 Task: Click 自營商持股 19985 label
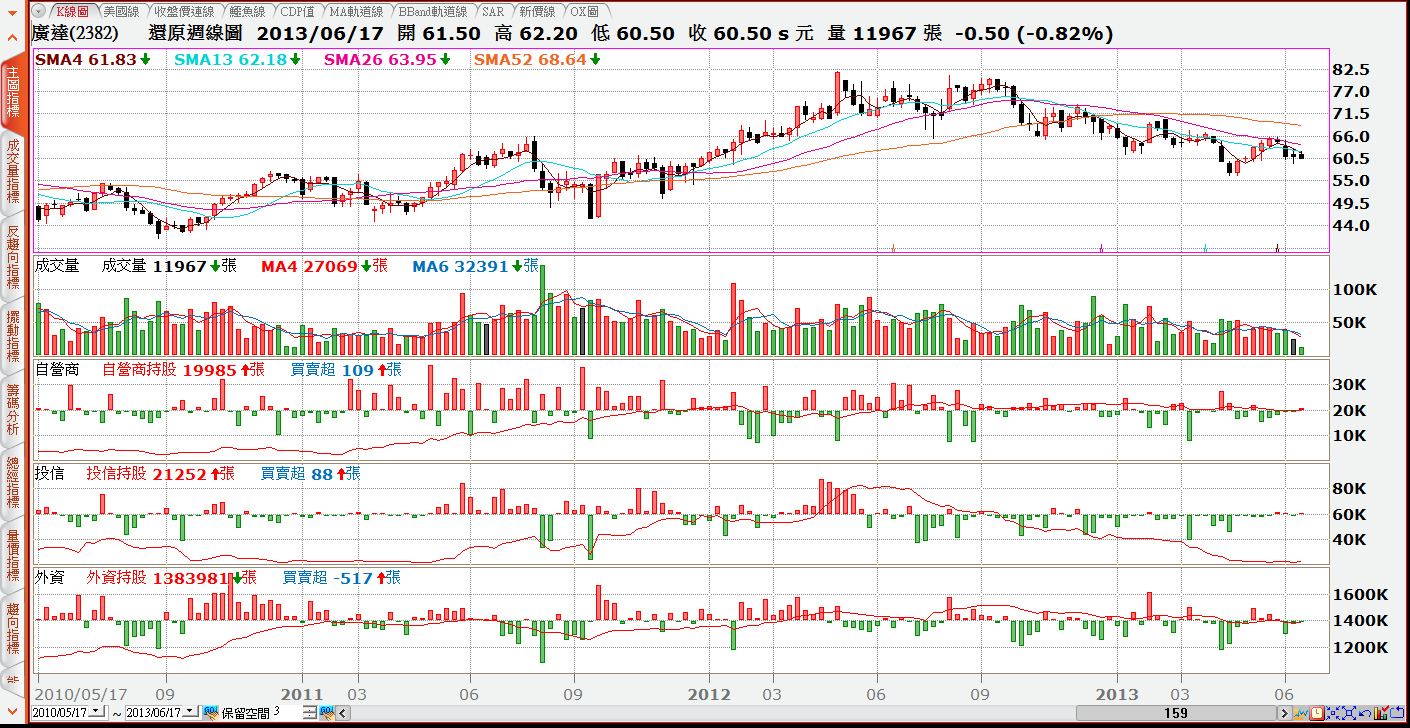pyautogui.click(x=170, y=370)
